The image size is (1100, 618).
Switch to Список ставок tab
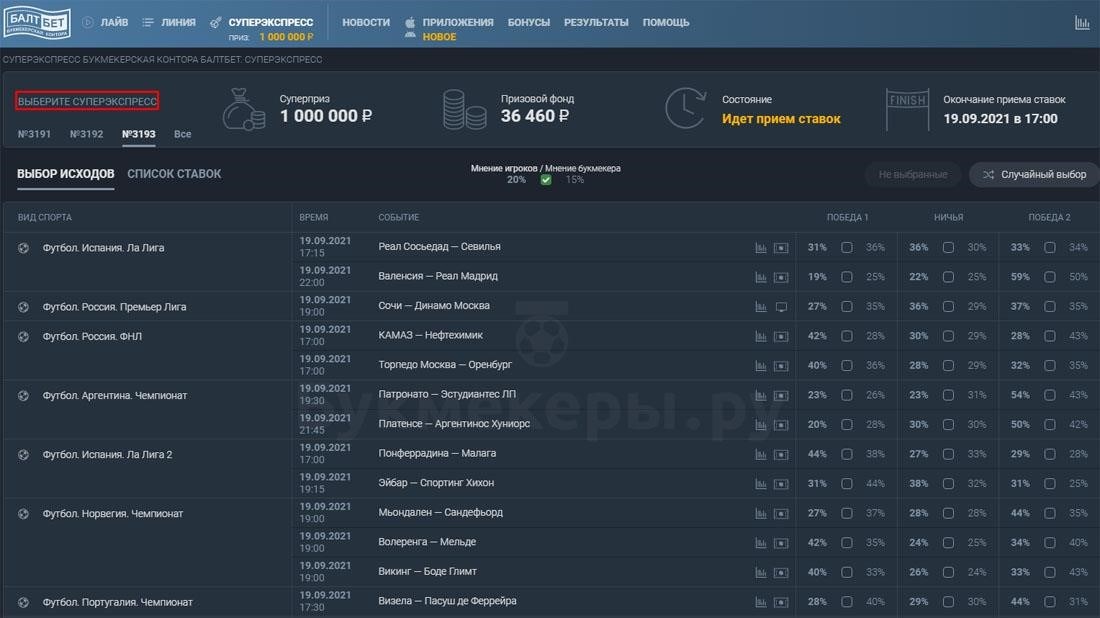tap(174, 174)
